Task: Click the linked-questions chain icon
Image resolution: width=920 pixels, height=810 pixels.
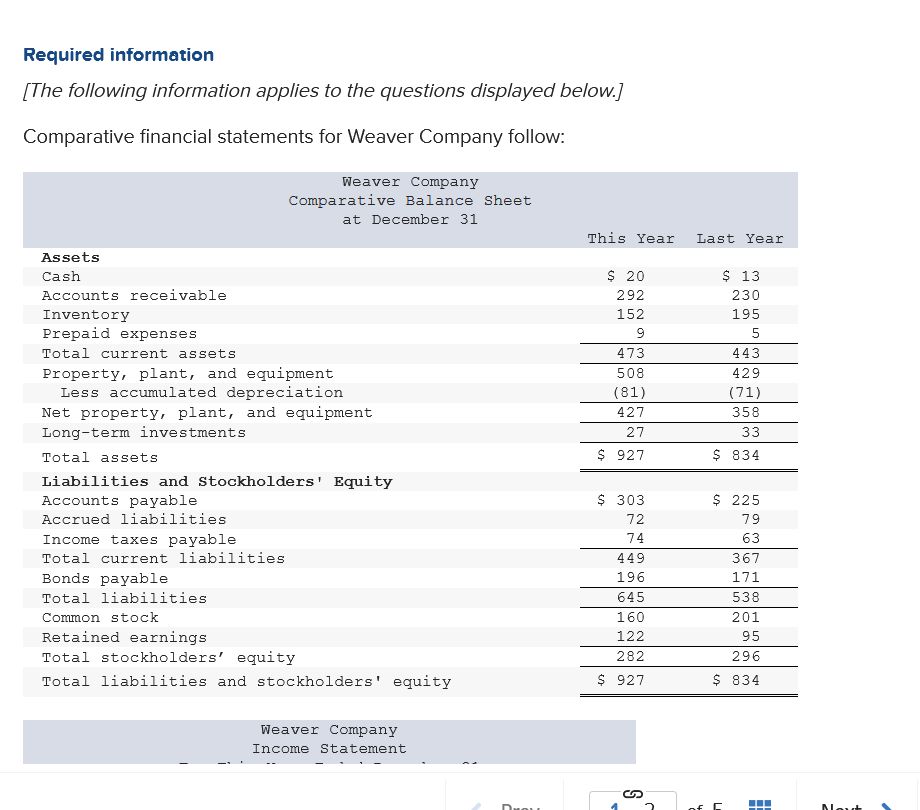Action: tap(632, 794)
